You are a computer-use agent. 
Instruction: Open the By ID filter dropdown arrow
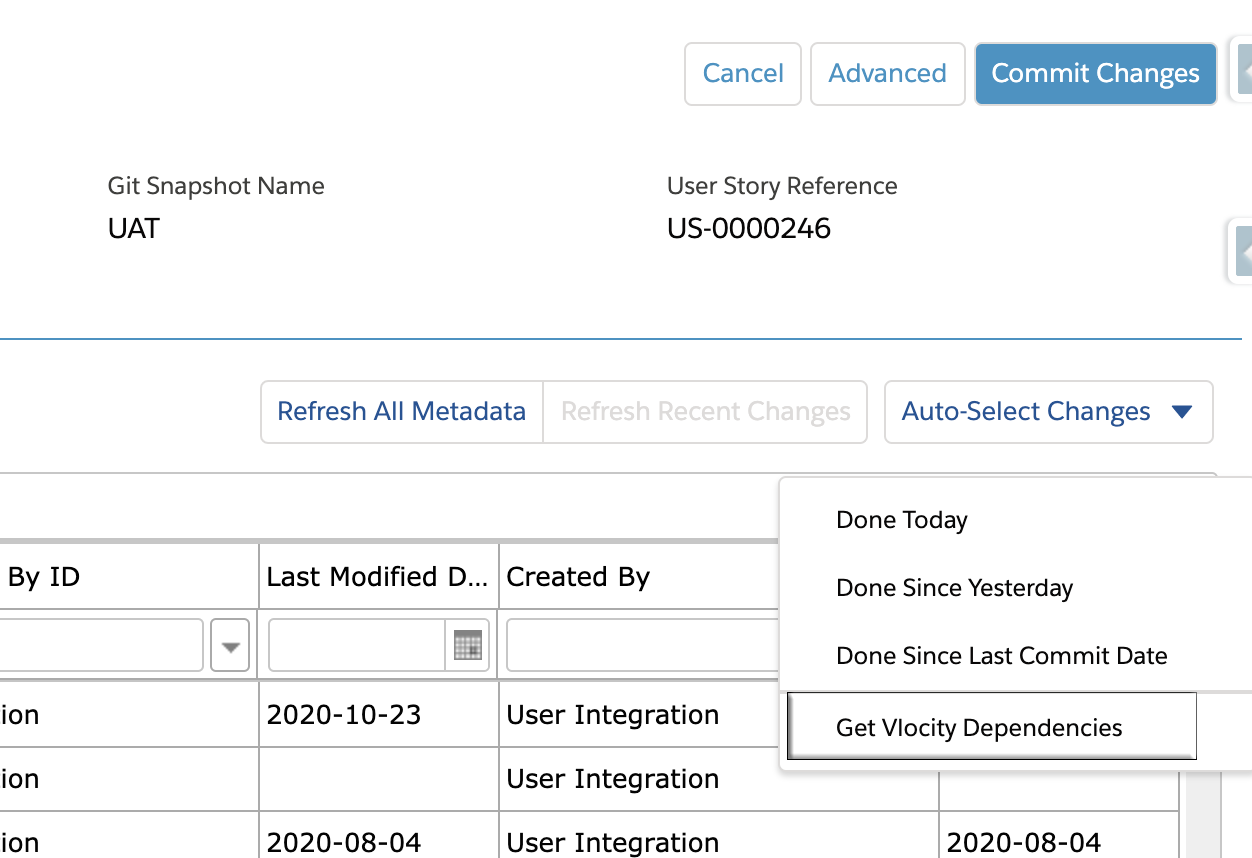tap(230, 646)
